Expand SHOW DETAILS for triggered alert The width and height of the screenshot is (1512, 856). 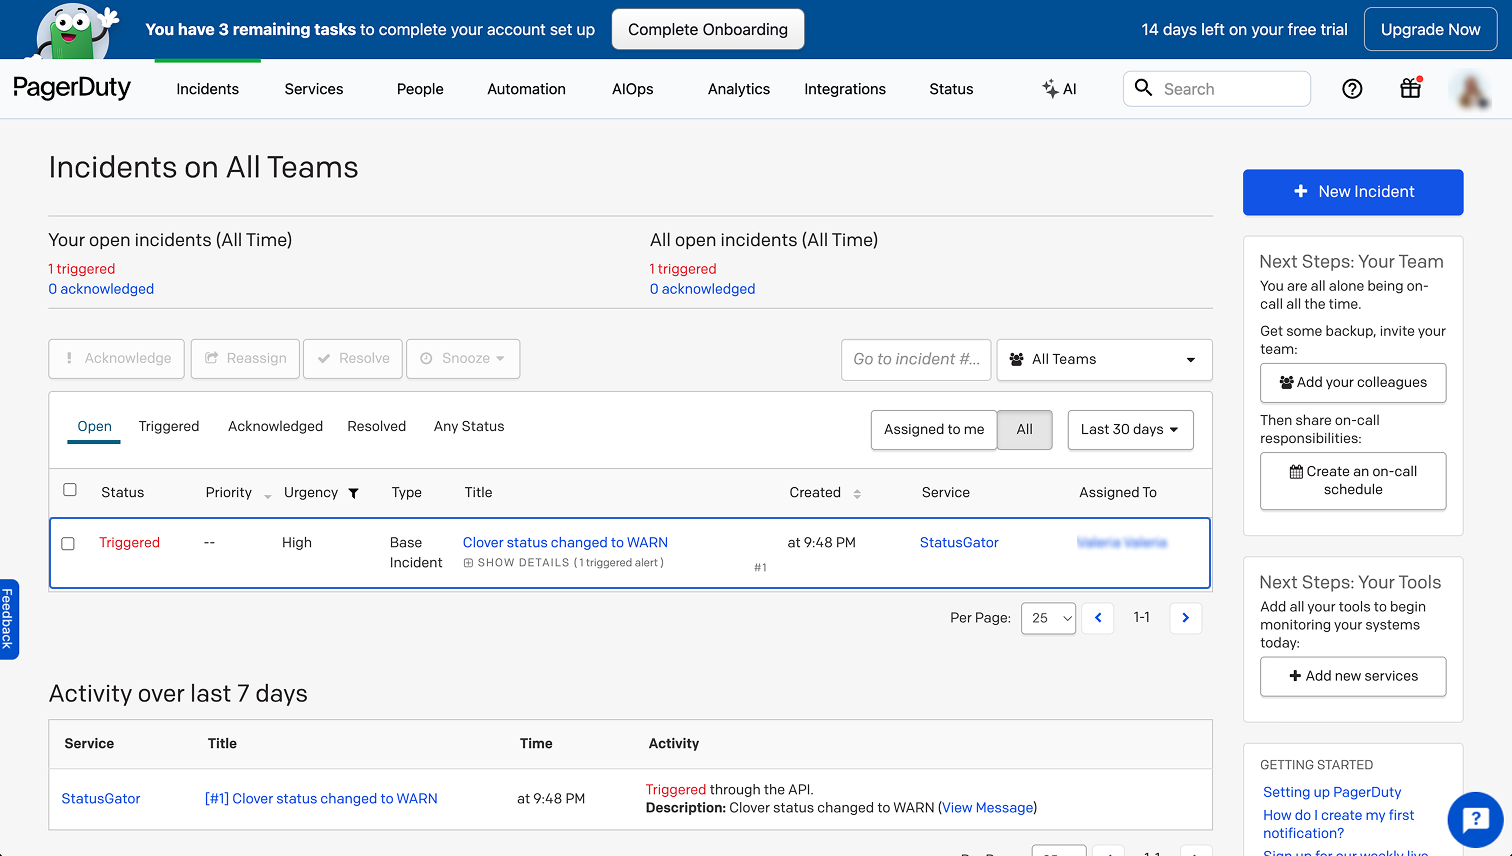563,563
